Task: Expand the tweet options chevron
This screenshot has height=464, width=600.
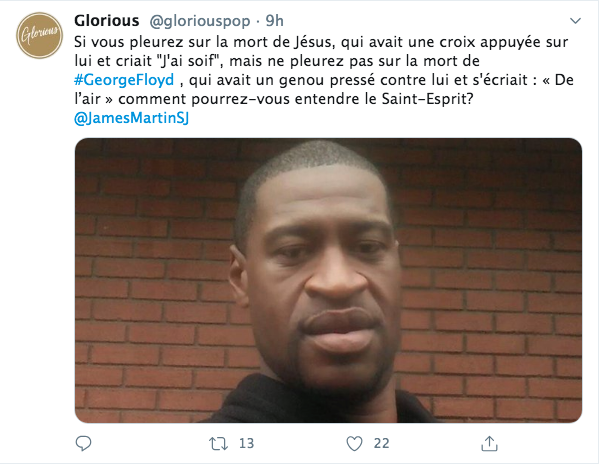Action: coord(575,21)
